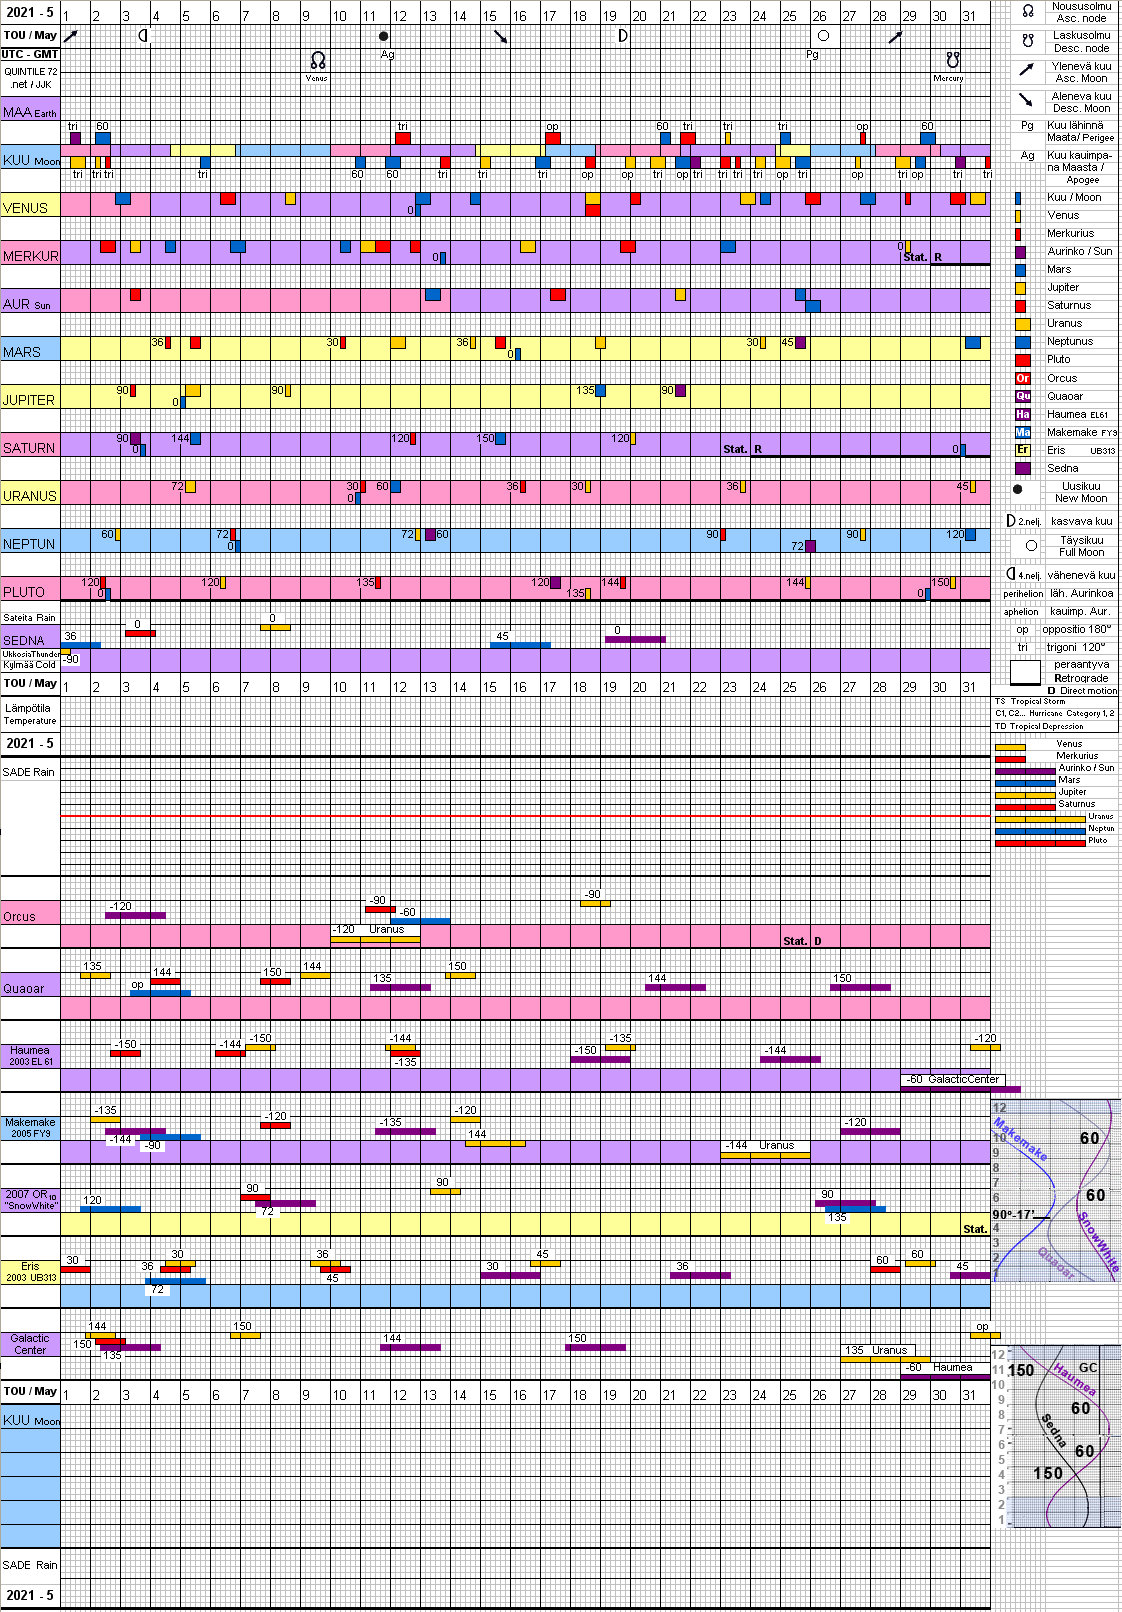This screenshot has width=1122, height=1612.
Task: Click the blue Makemake 'Ma' legend badge
Action: (1022, 432)
